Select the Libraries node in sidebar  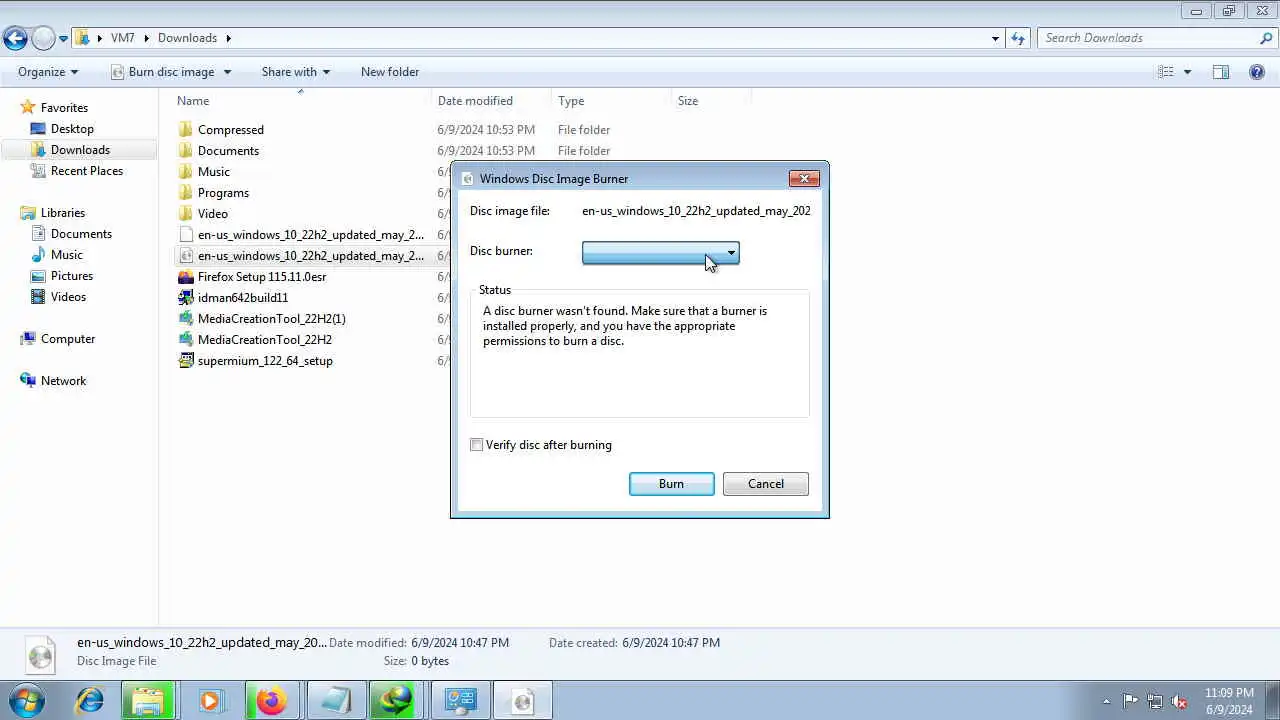pyautogui.click(x=62, y=213)
